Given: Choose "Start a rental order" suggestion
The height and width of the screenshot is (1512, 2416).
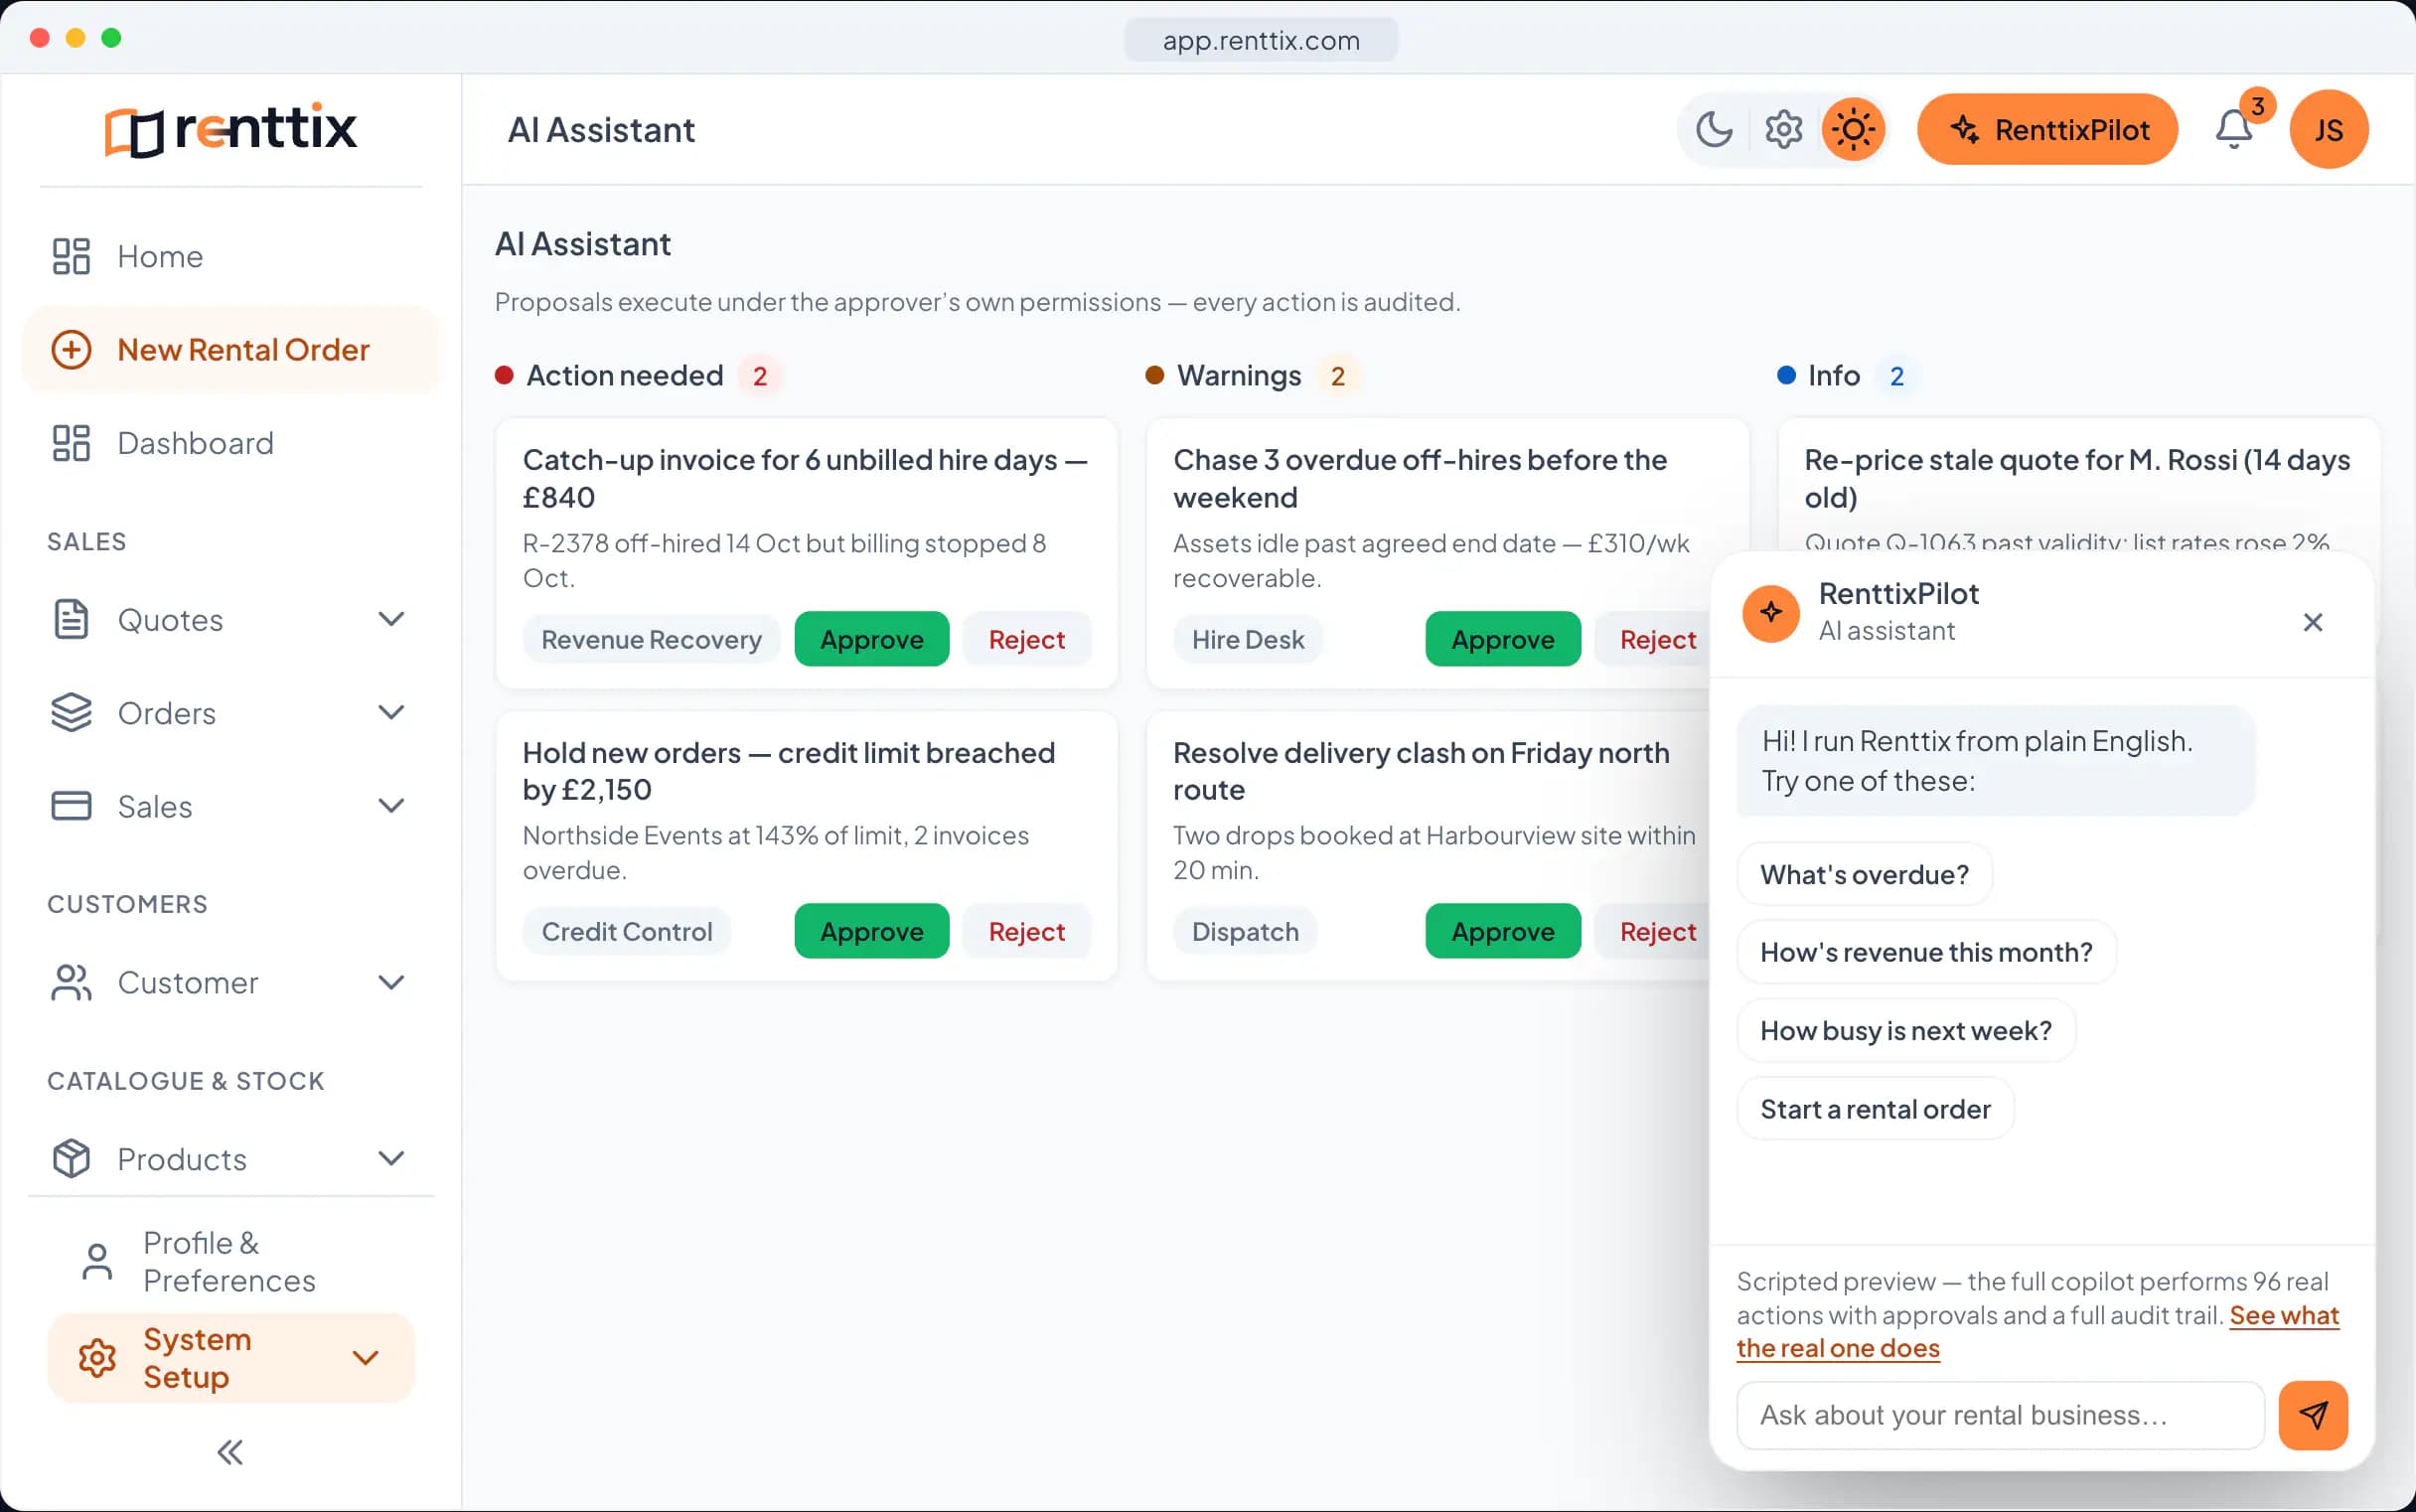Looking at the screenshot, I should [1875, 1109].
